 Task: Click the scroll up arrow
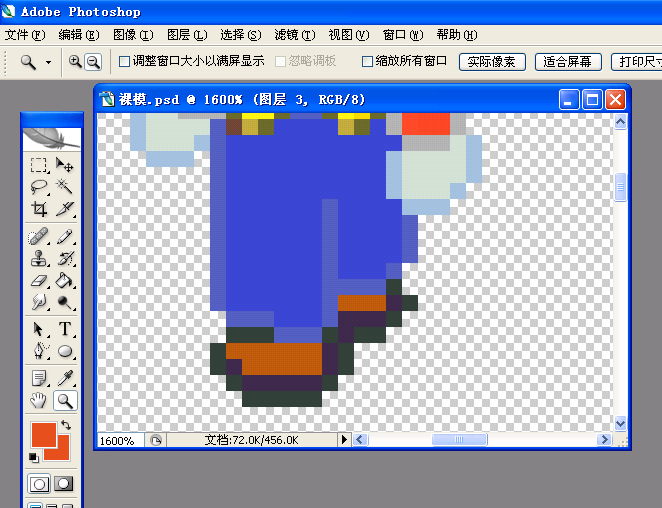coord(620,122)
